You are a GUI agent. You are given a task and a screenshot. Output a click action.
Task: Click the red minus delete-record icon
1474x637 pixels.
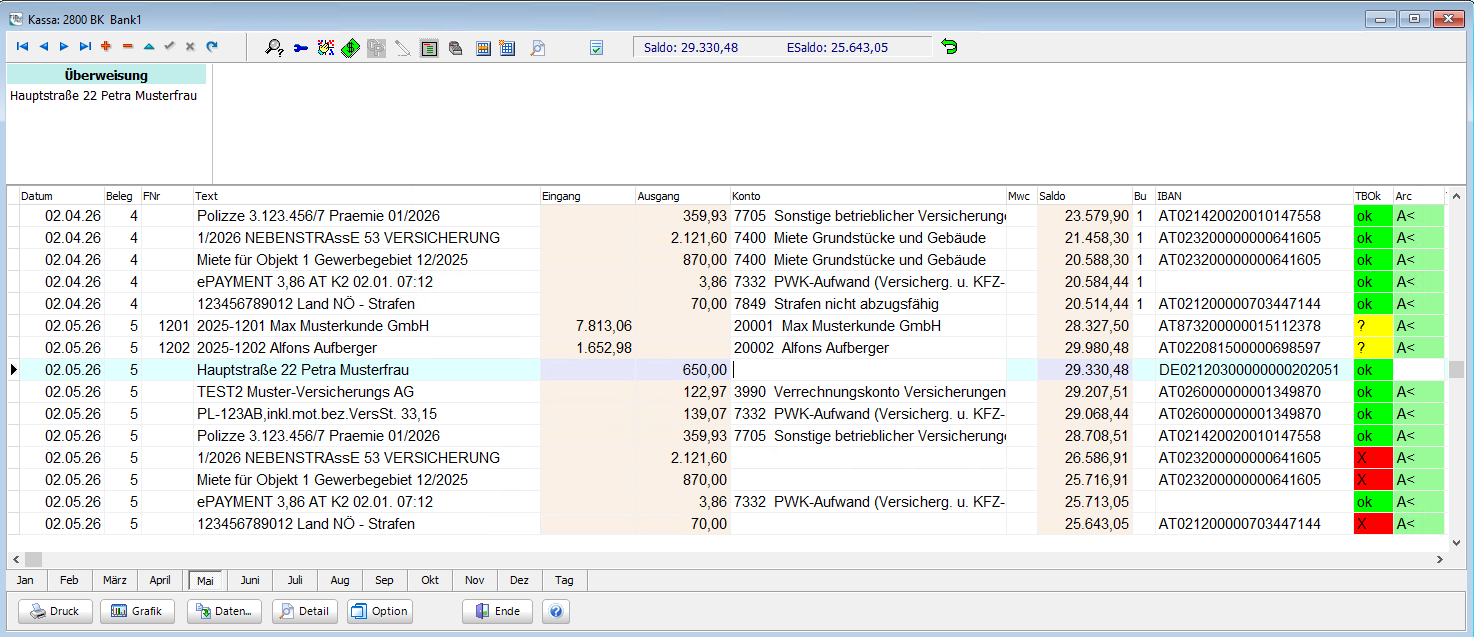pos(127,47)
